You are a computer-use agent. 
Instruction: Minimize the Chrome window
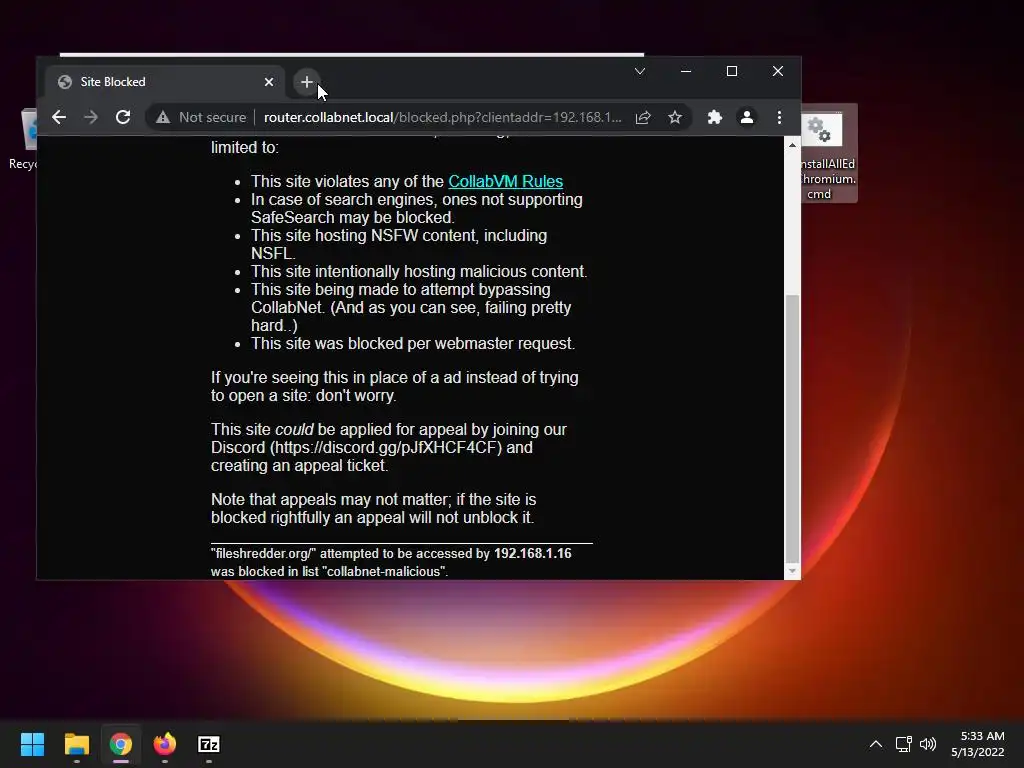(x=686, y=71)
